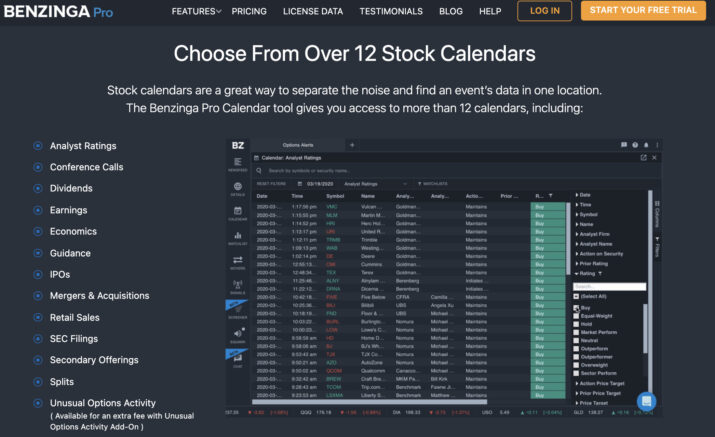Viewport: 715px width, 437px height.
Task: Open the help question mark icon
Action: tap(635, 145)
